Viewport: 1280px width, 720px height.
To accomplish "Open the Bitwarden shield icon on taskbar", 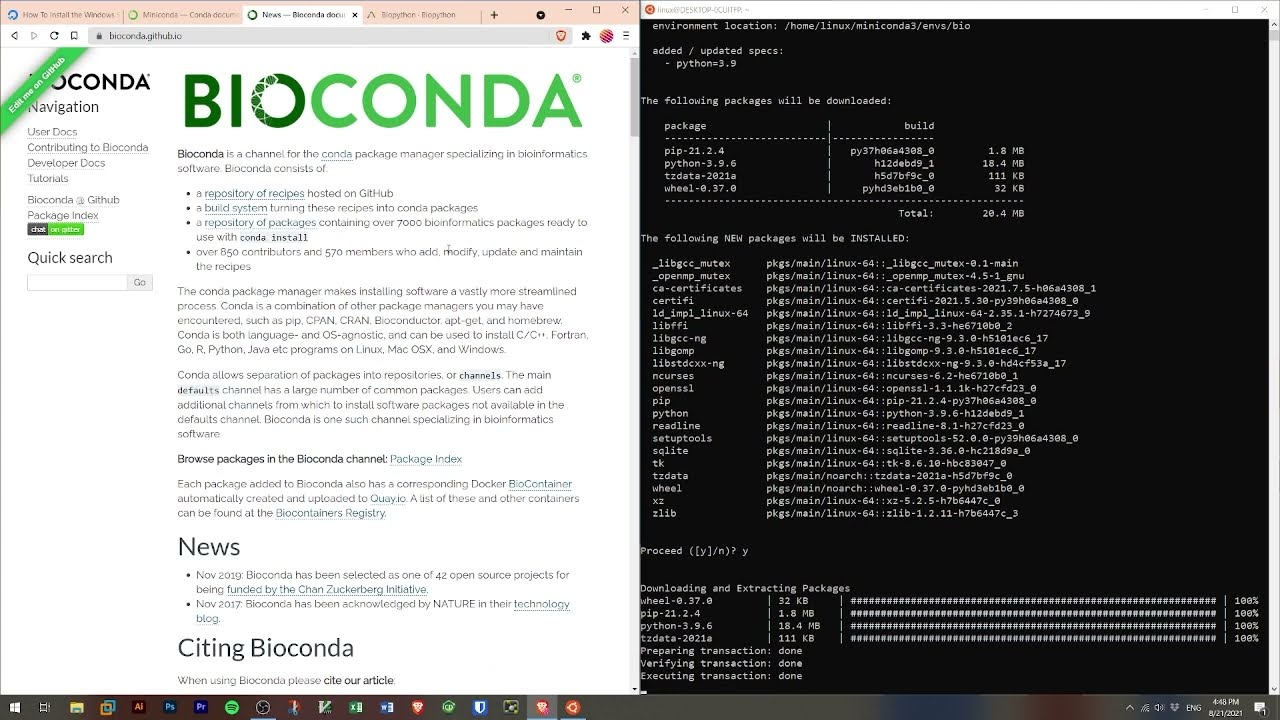I will point(480,707).
